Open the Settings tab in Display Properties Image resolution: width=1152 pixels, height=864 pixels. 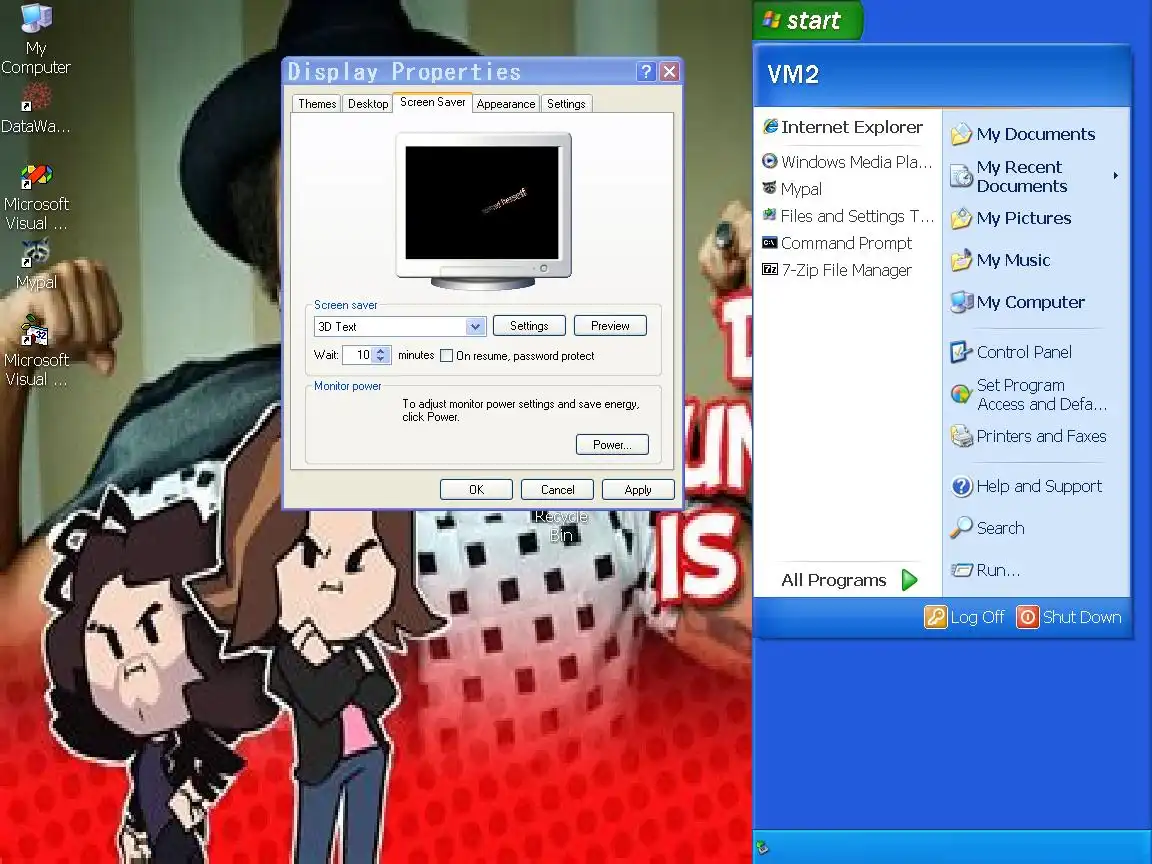(566, 104)
